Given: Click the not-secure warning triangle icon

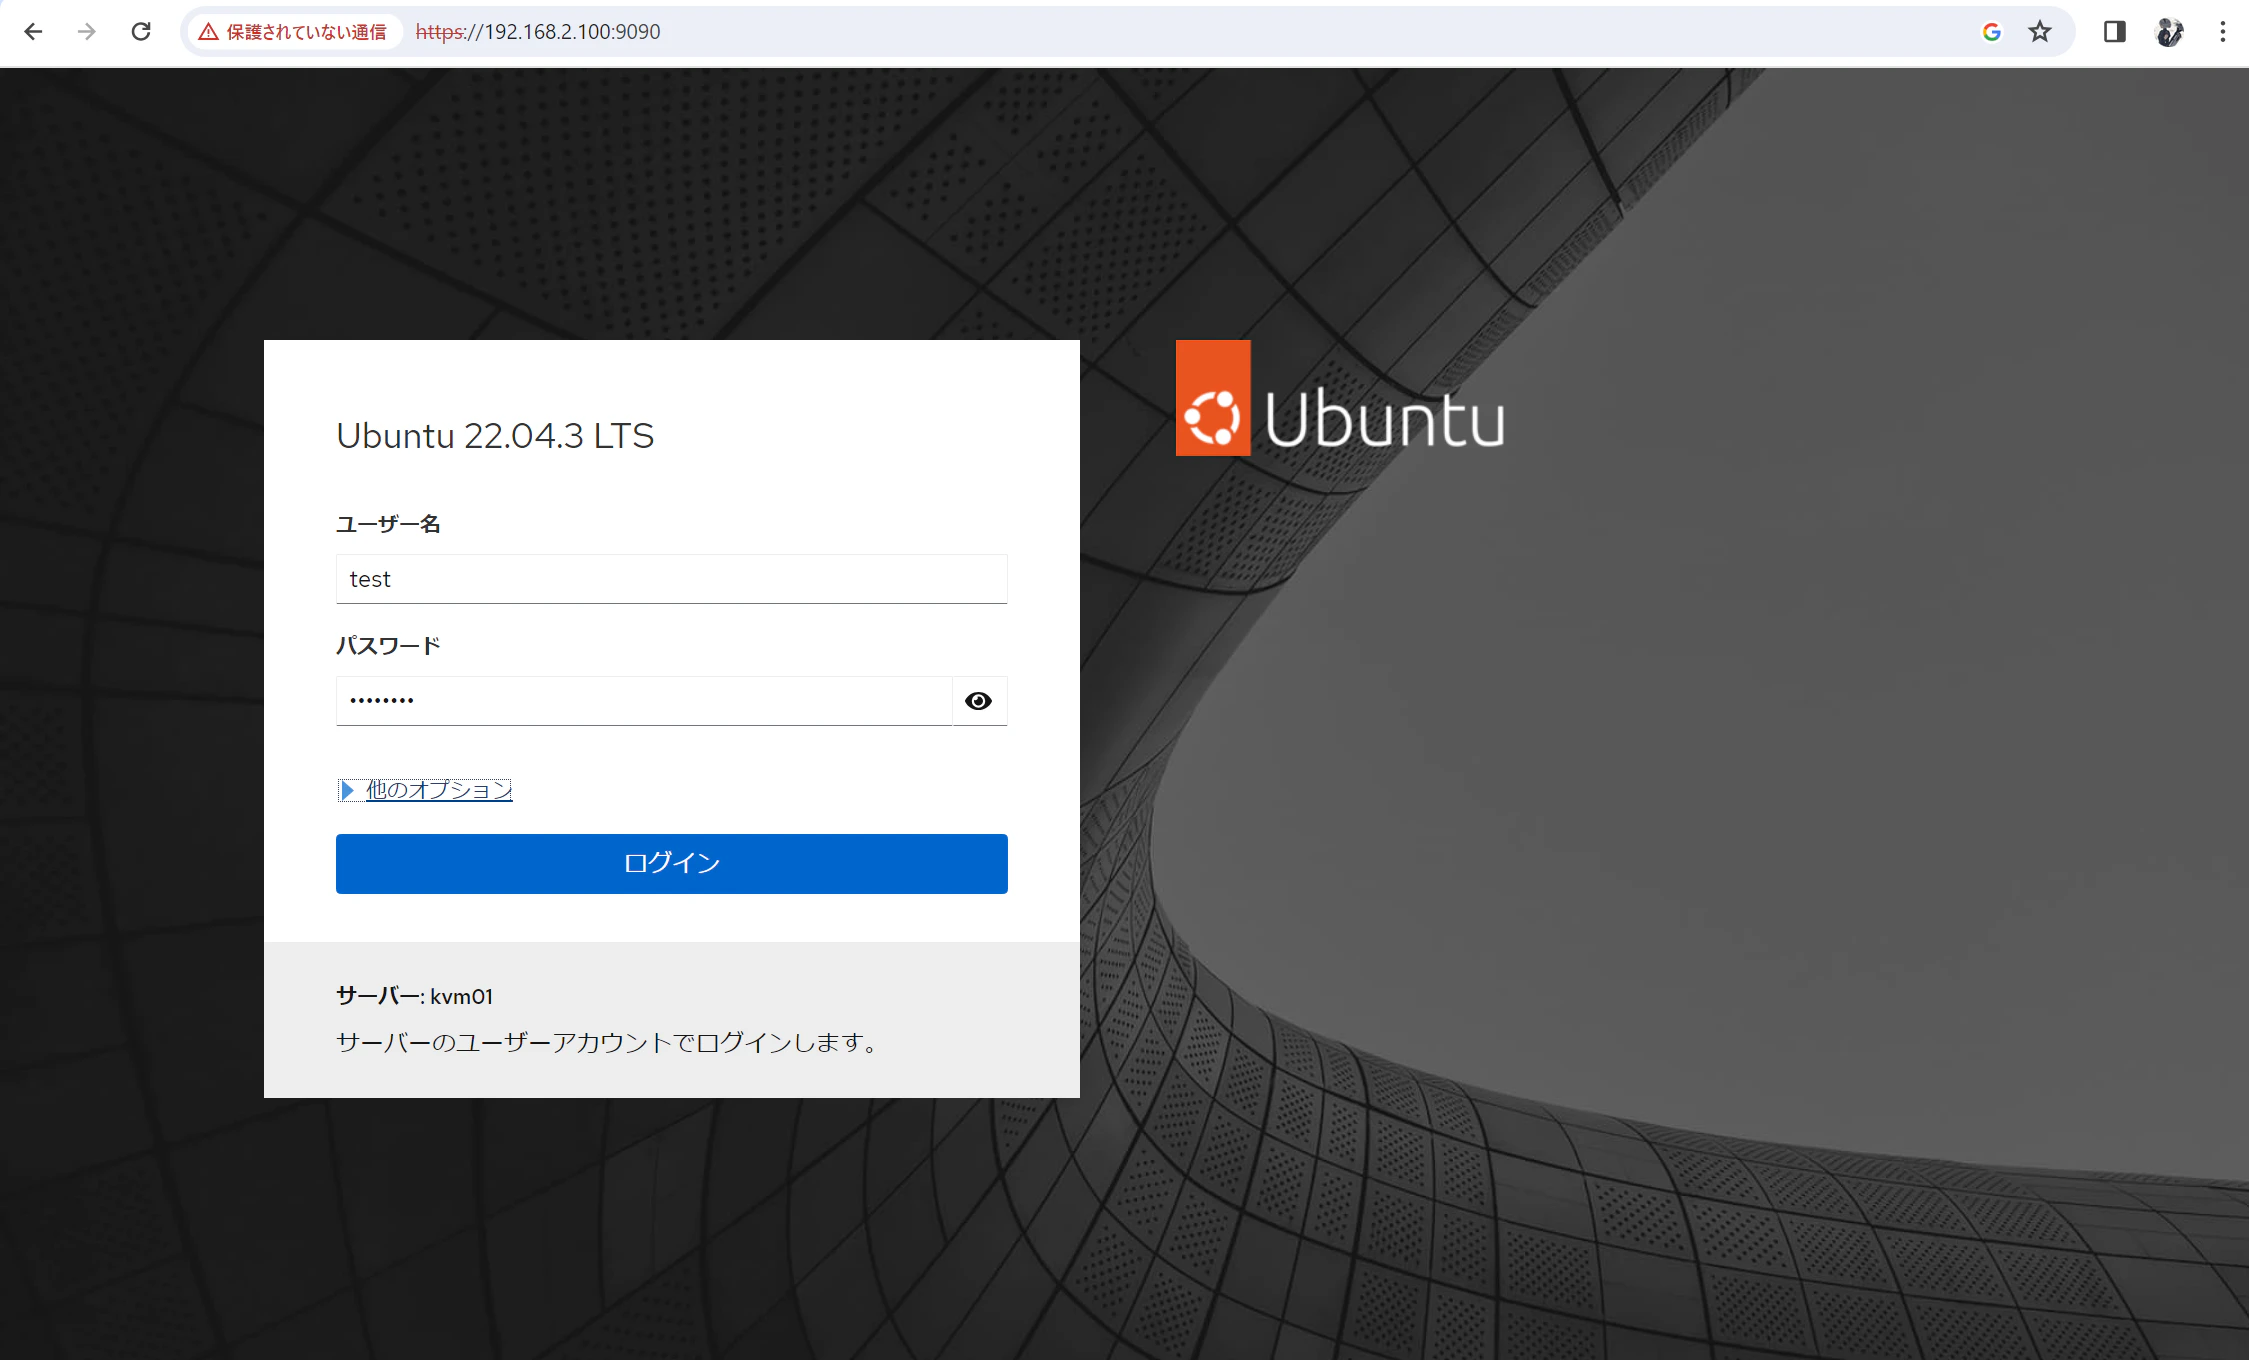Looking at the screenshot, I should [208, 32].
